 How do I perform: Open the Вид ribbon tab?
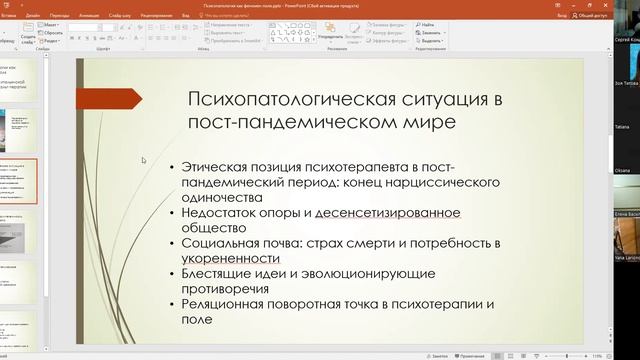pos(186,16)
